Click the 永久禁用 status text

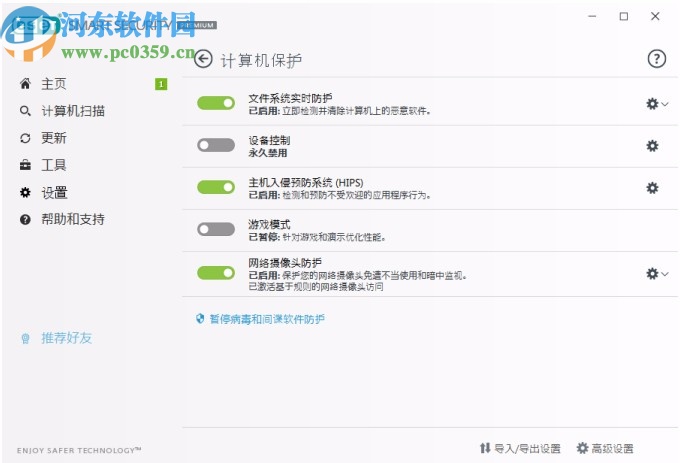pos(268,153)
